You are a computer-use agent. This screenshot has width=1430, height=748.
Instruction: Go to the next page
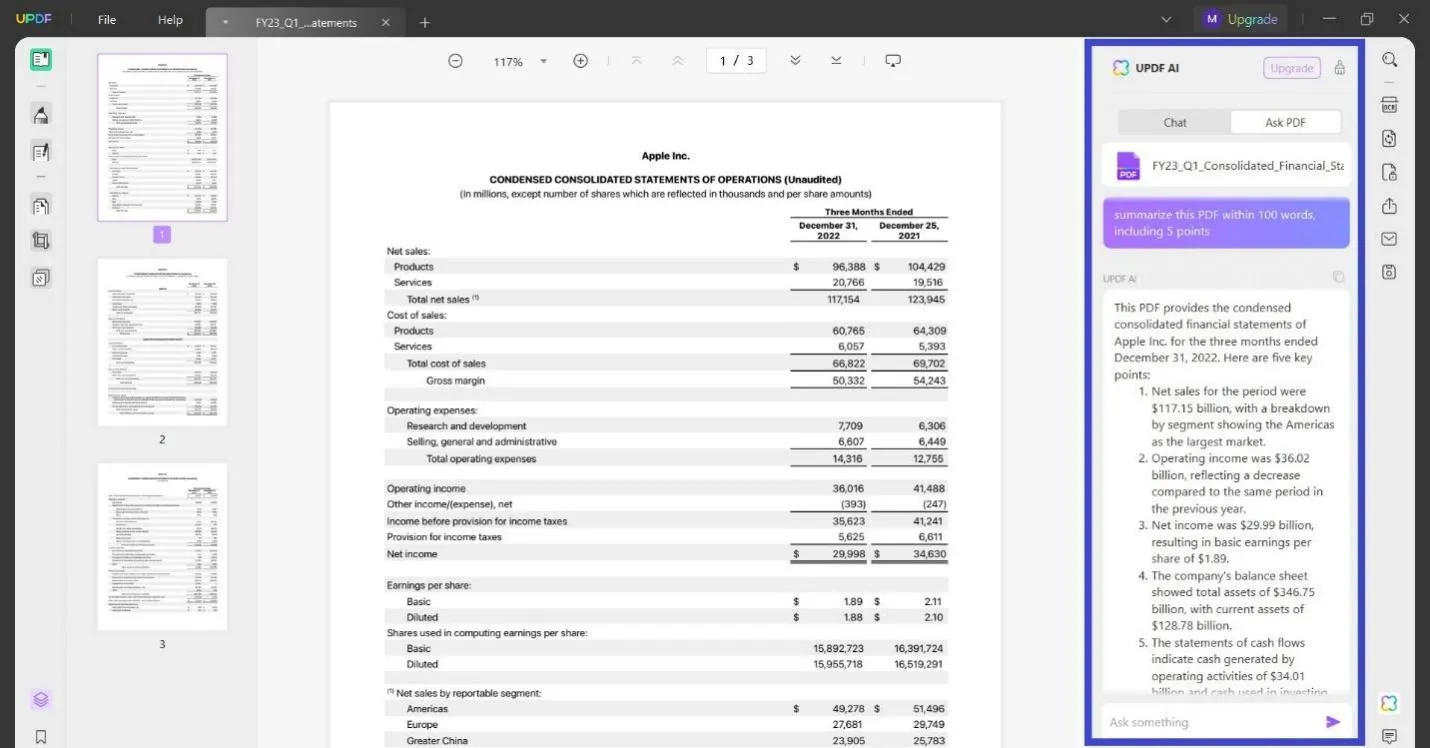point(795,61)
